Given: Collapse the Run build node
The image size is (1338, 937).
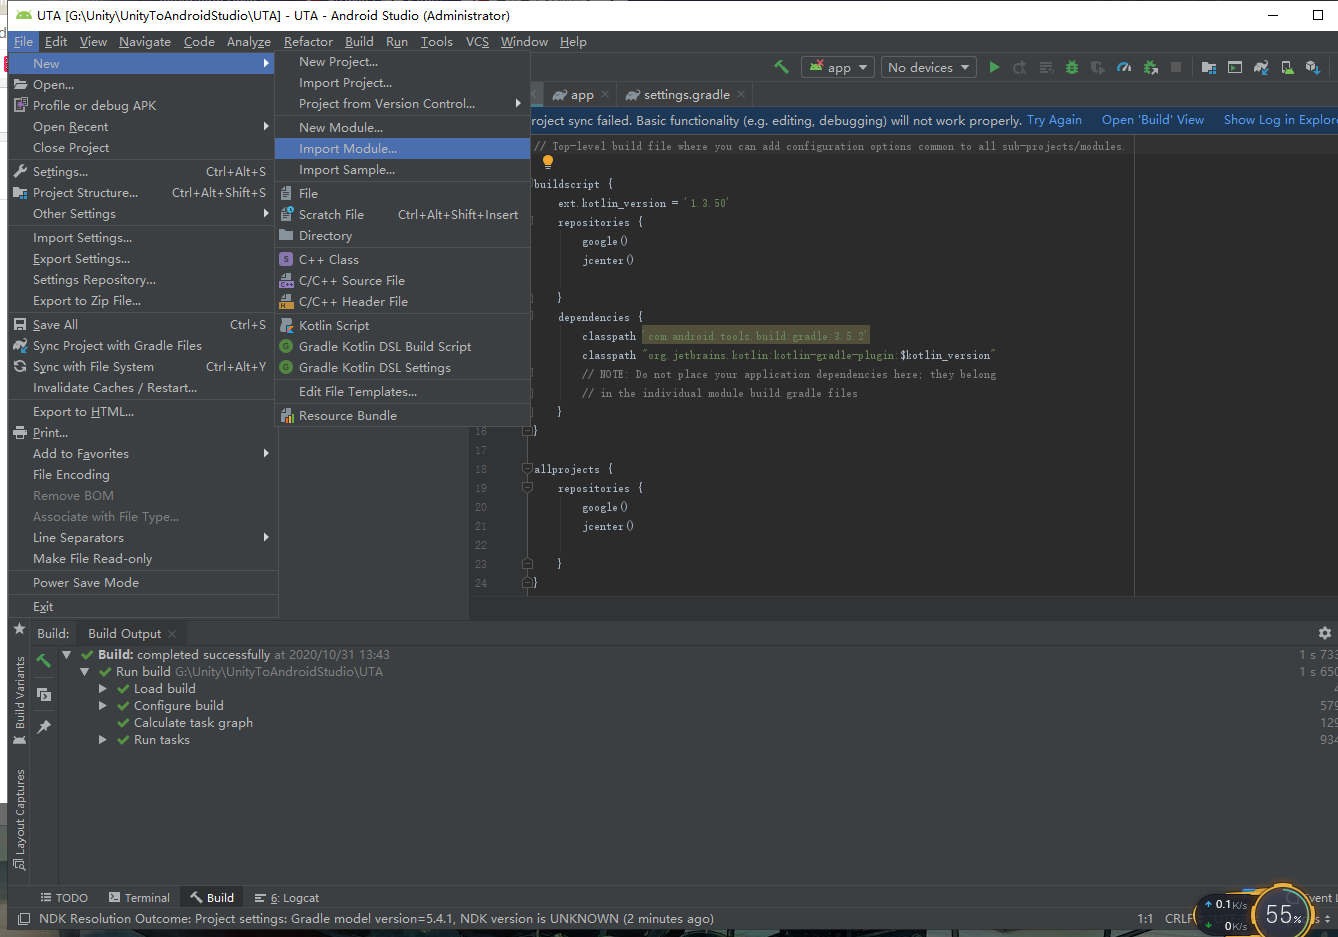Looking at the screenshot, I should (x=85, y=672).
